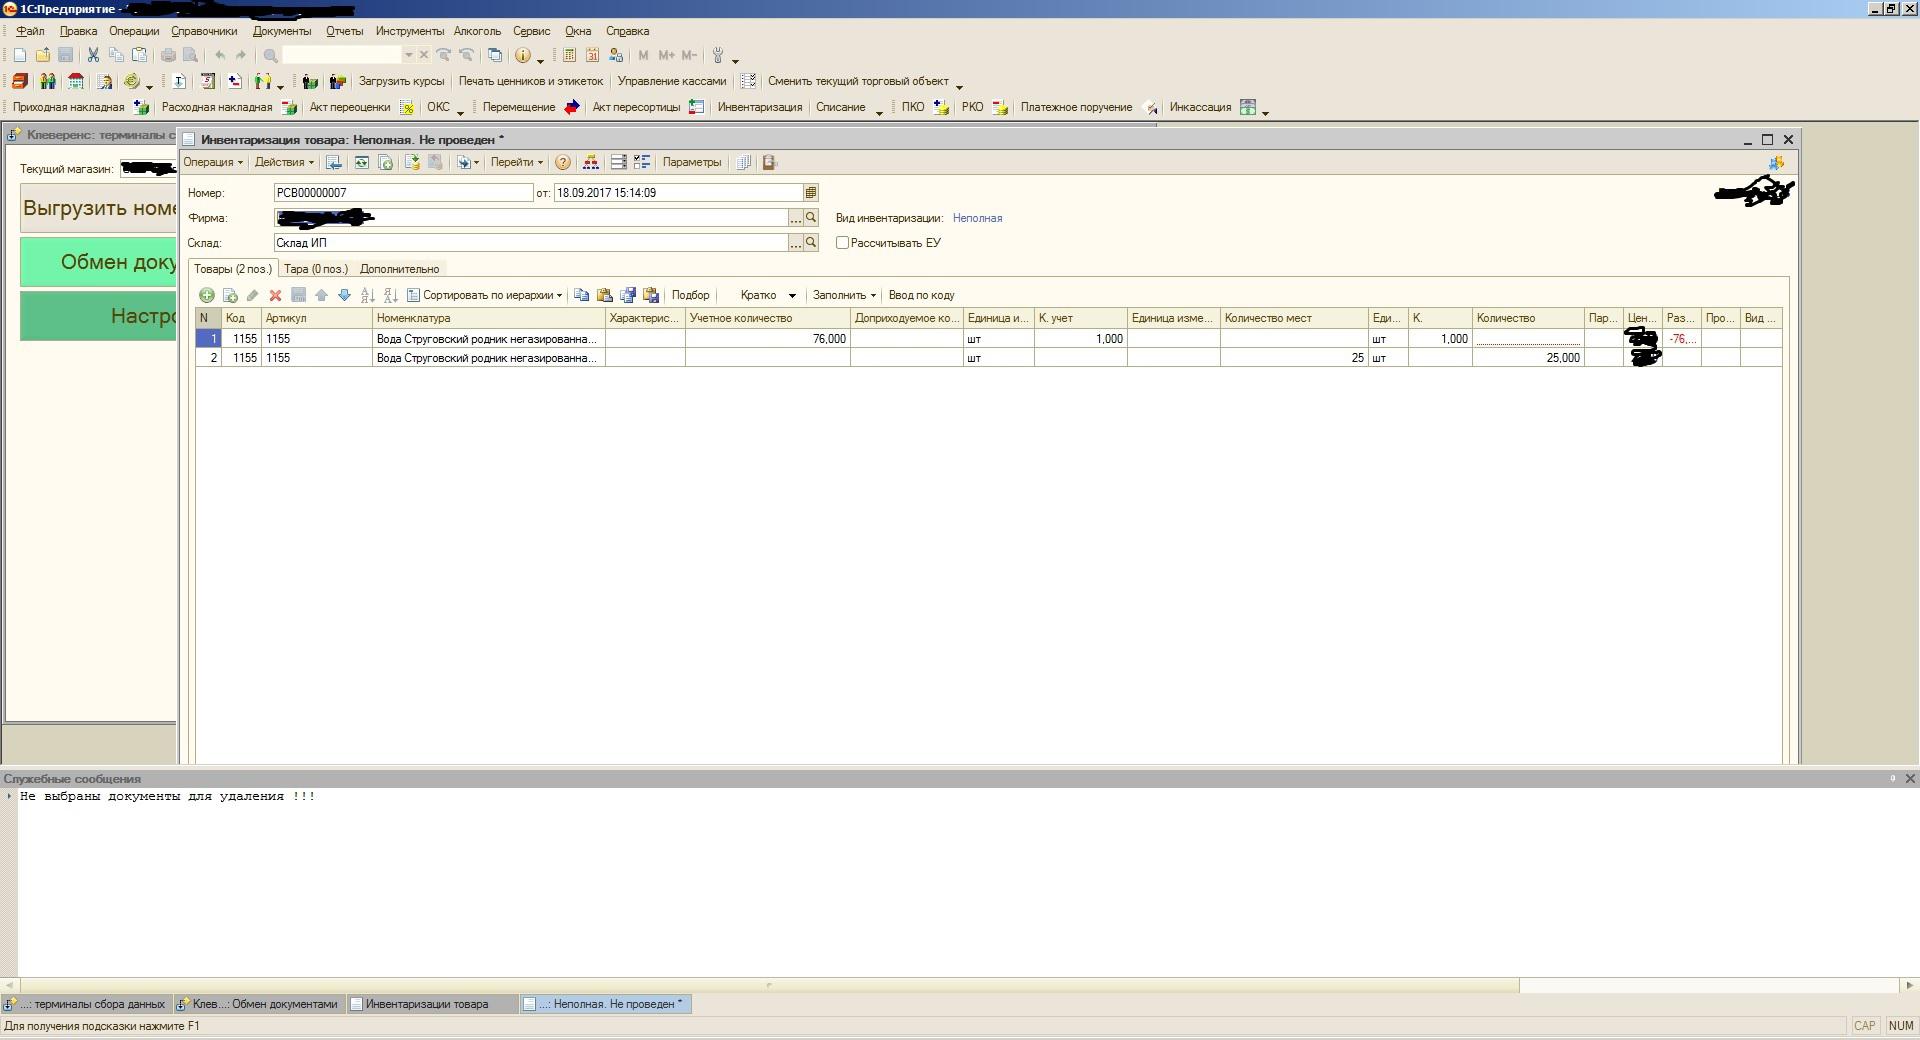This screenshot has height=1040, width=1920.
Task: Switch to Инвентаризации товара window tab
Action: click(432, 1004)
